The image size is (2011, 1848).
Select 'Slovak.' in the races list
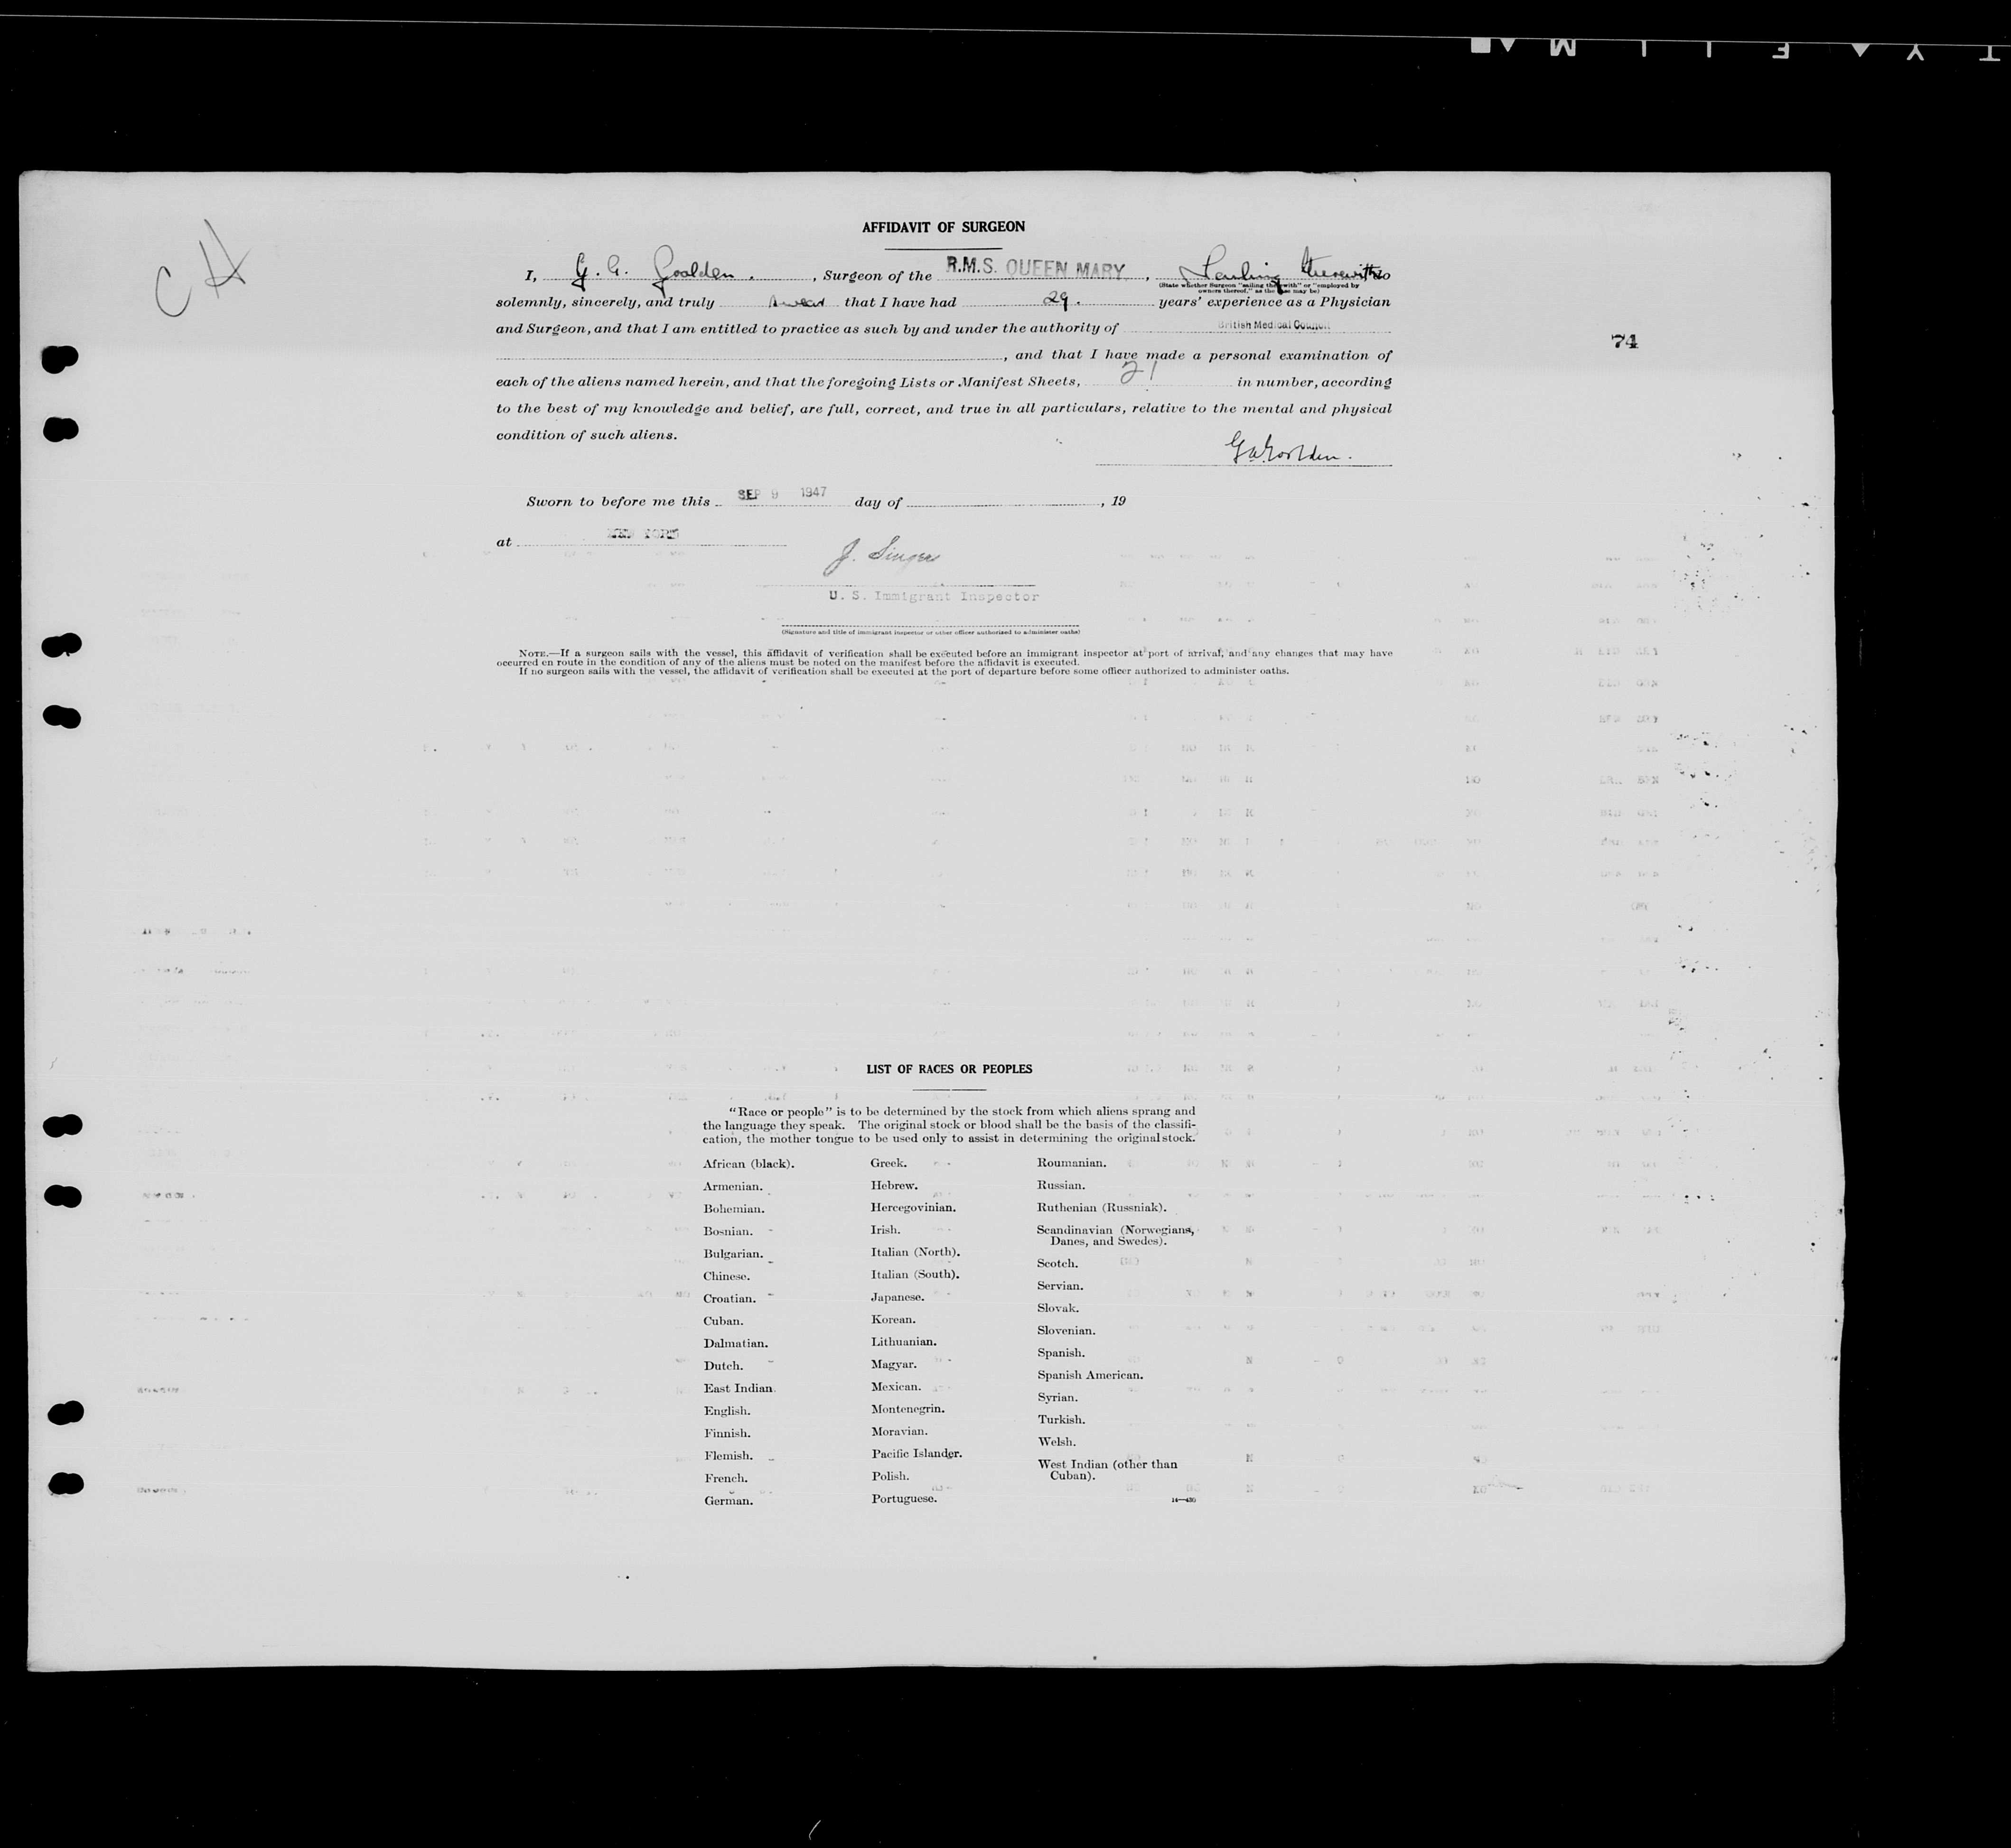click(x=1057, y=1308)
